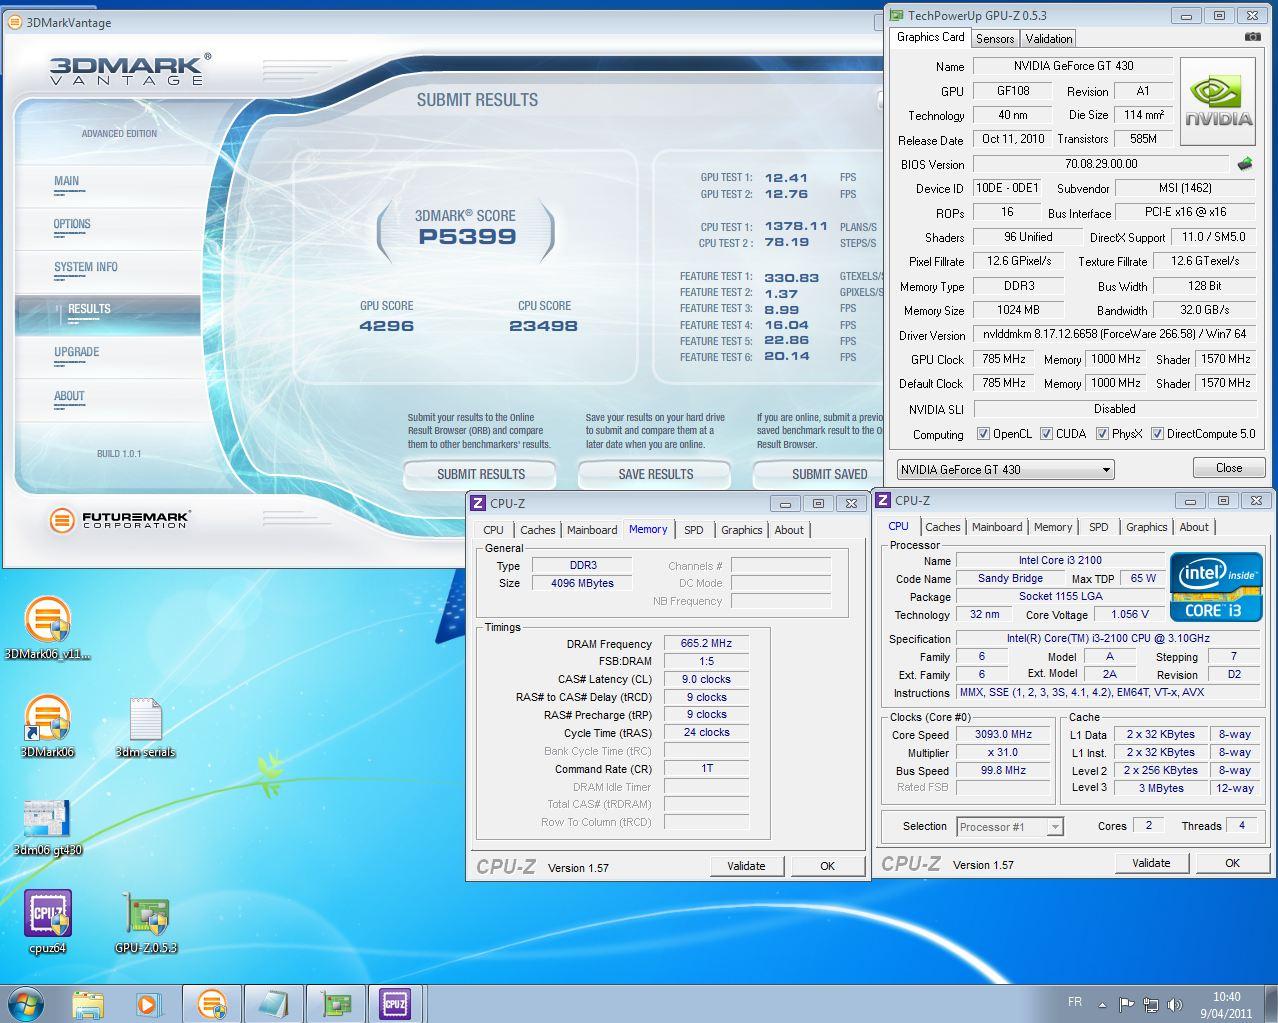Open the network status tray icon

point(1151,1004)
